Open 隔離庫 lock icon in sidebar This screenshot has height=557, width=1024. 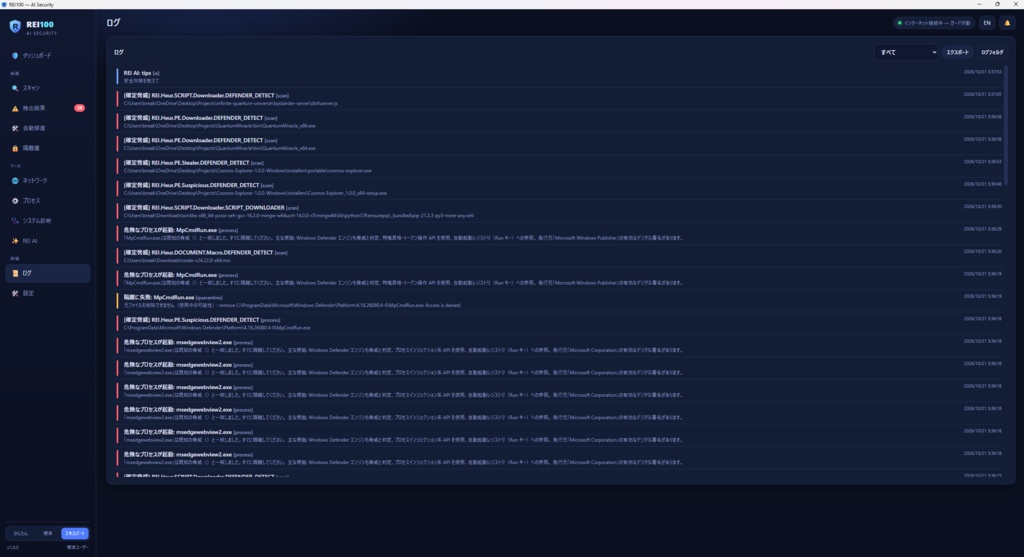pyautogui.click(x=15, y=148)
